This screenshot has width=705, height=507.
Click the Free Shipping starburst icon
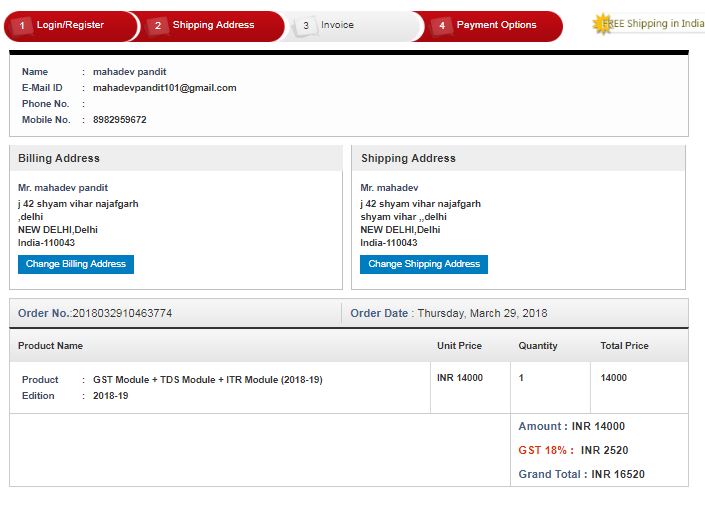602,24
